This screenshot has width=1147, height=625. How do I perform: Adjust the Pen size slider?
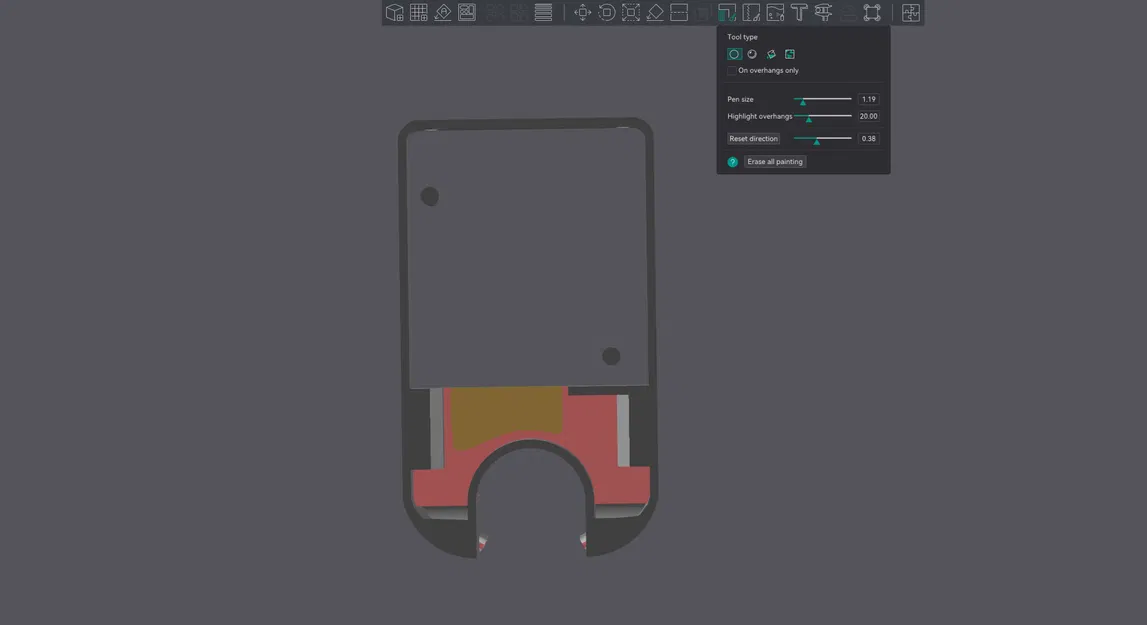click(823, 100)
